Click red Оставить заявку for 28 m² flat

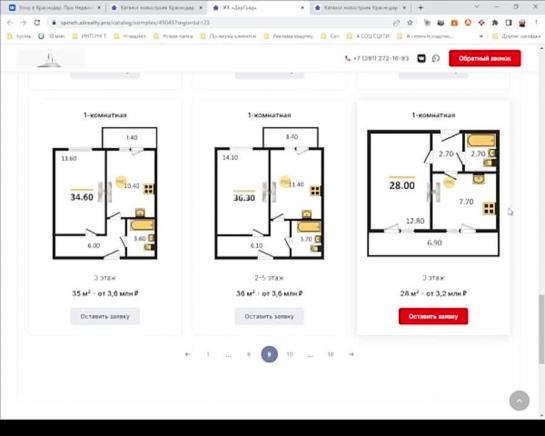[x=433, y=316]
